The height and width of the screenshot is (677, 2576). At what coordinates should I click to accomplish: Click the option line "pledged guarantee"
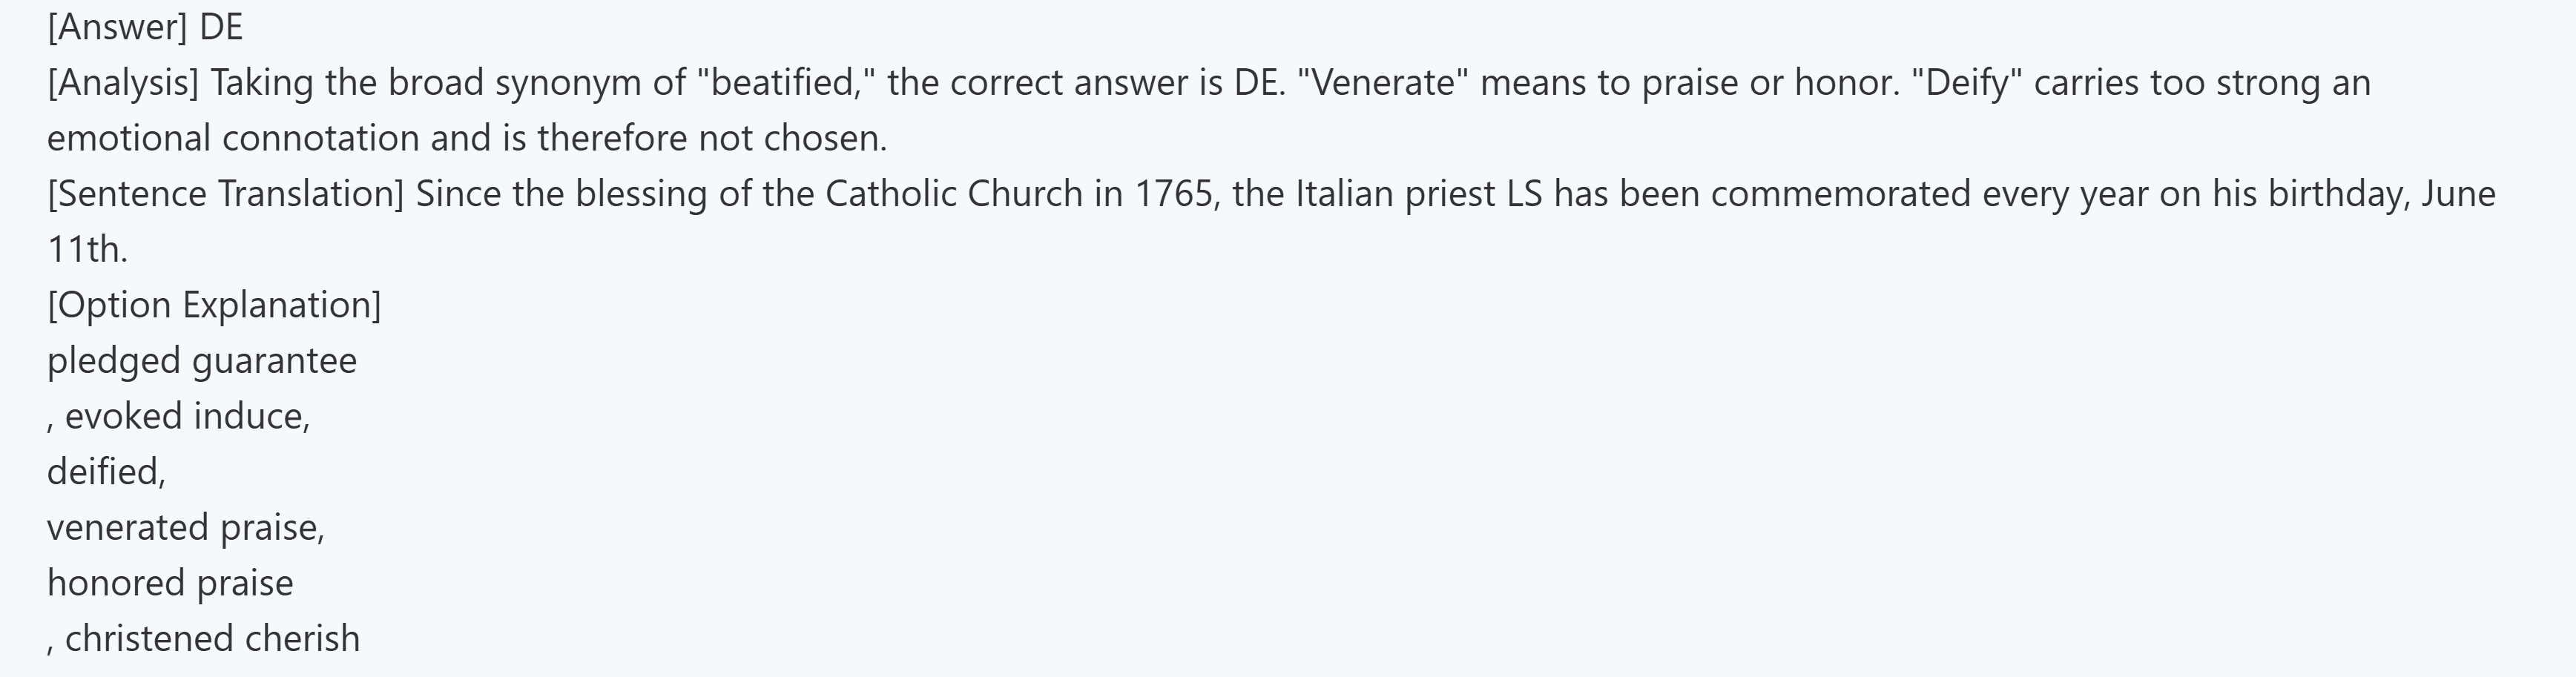click(202, 361)
